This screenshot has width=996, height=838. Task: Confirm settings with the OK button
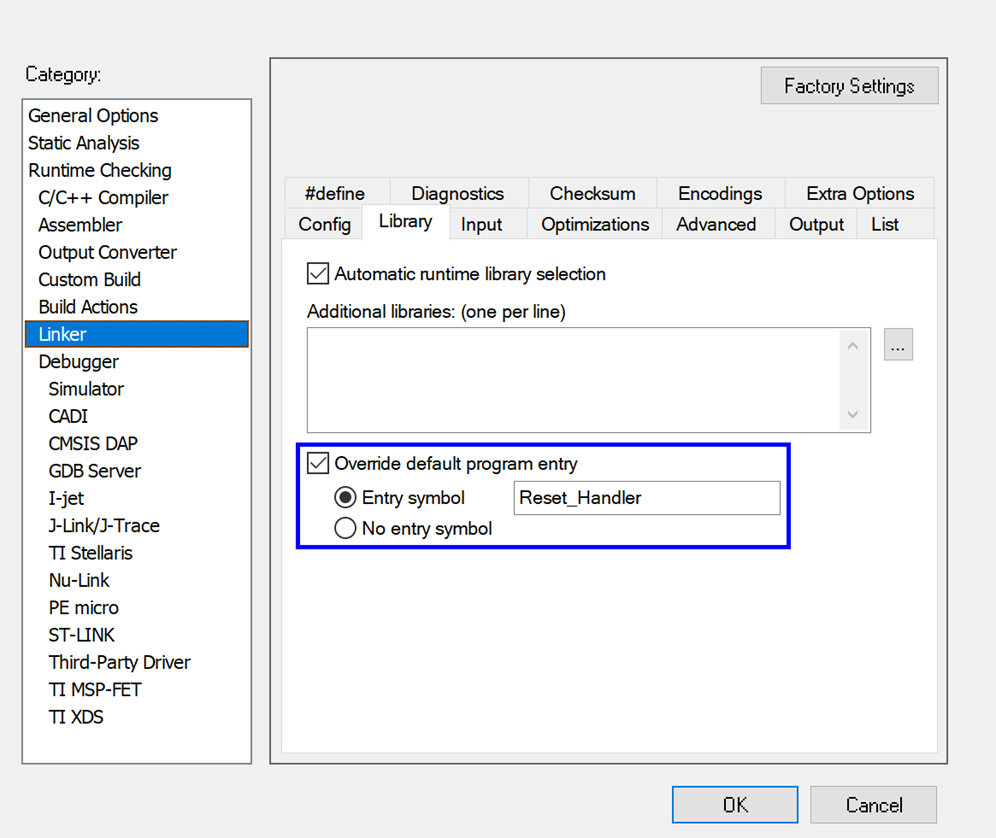tap(734, 804)
